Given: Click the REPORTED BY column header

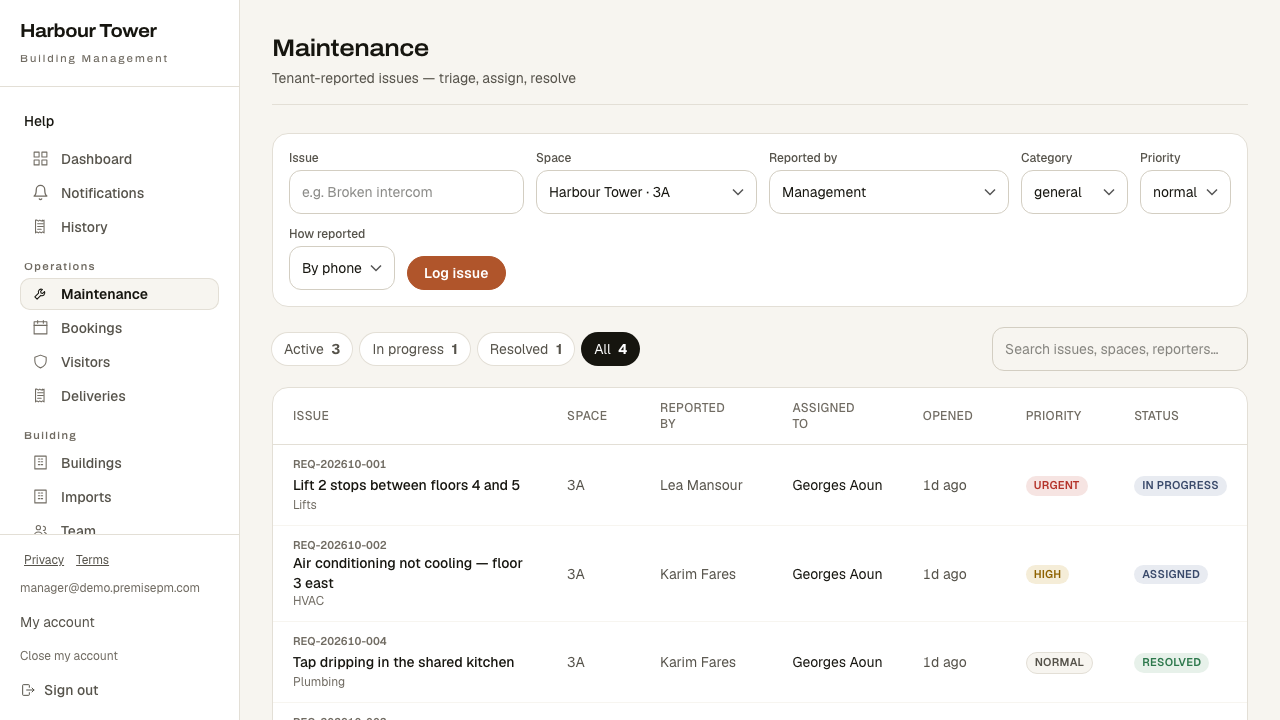Looking at the screenshot, I should (692, 416).
